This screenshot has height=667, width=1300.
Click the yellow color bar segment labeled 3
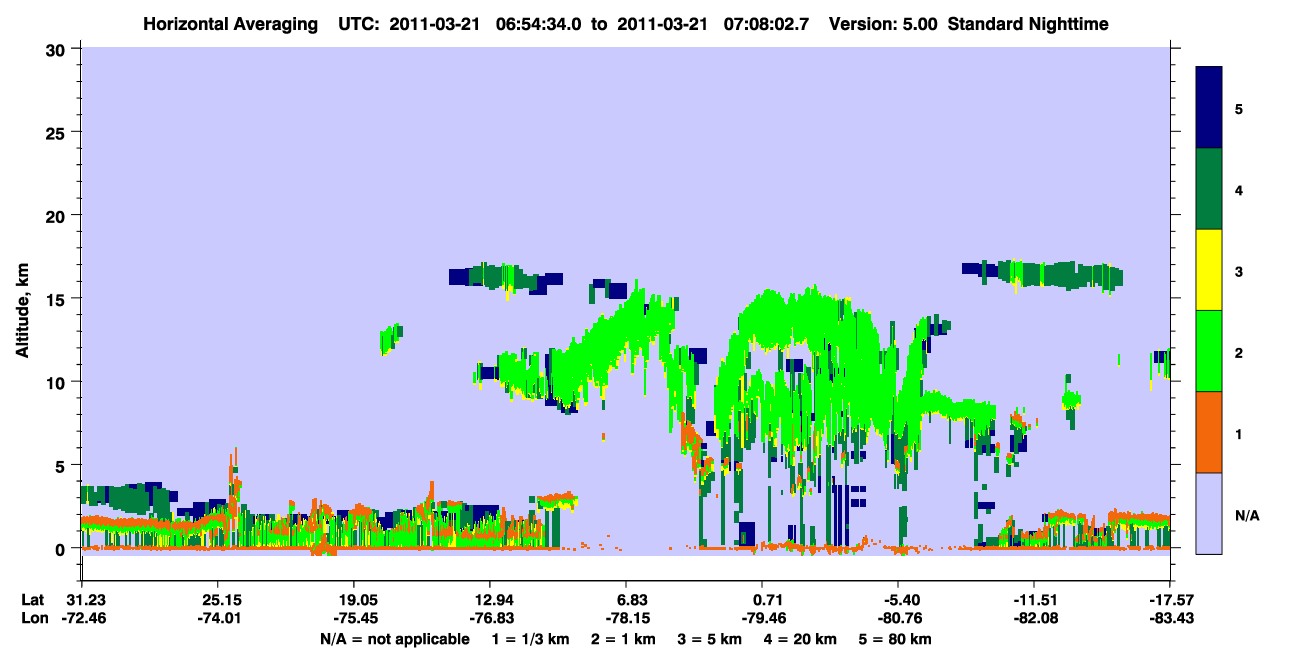point(1209,270)
